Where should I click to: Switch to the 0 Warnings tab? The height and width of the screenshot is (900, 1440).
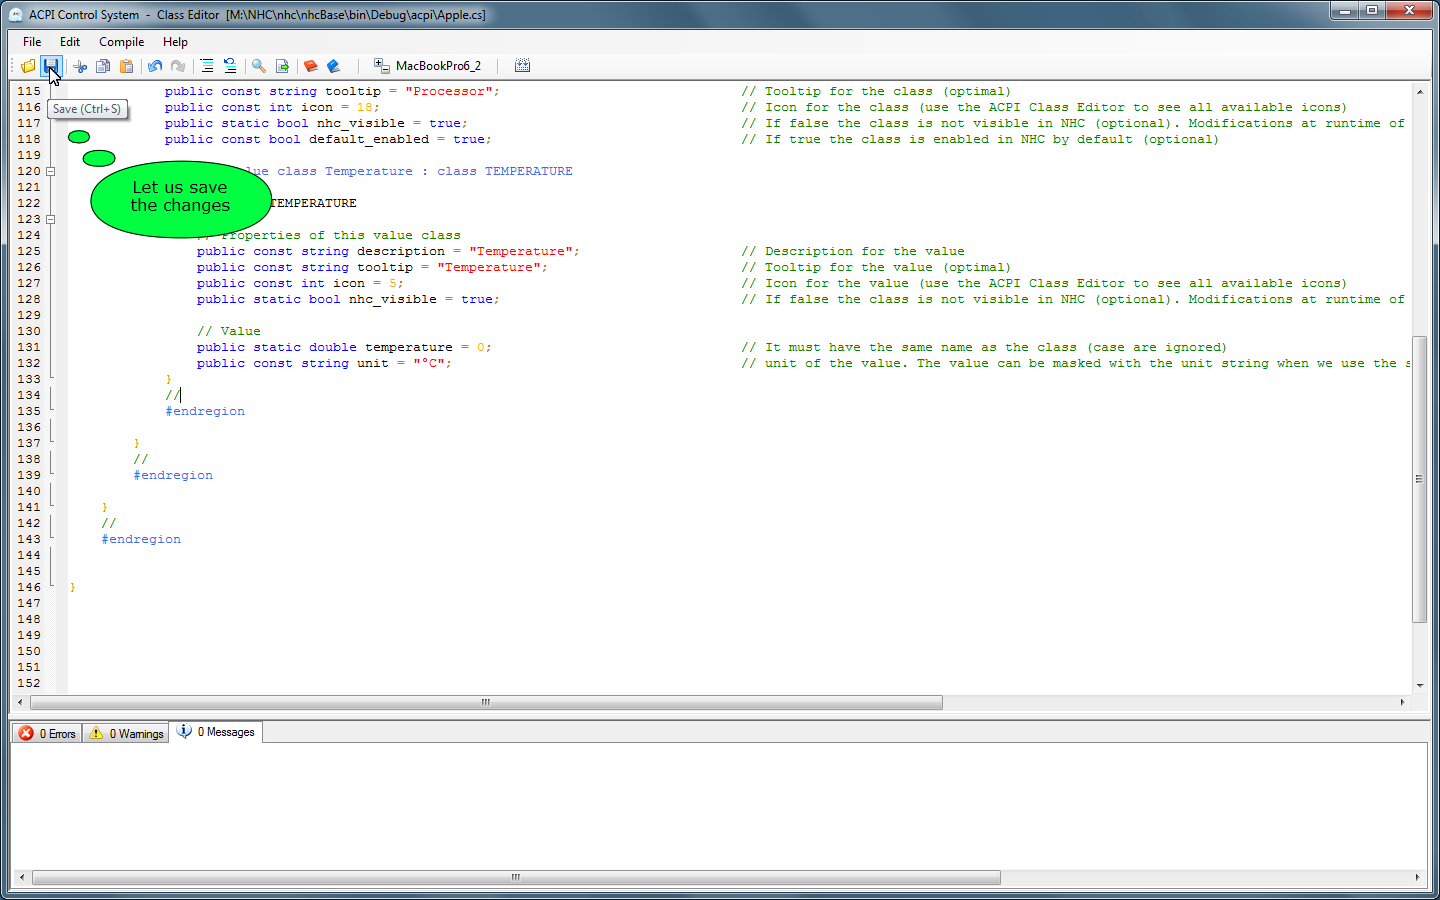coord(126,733)
